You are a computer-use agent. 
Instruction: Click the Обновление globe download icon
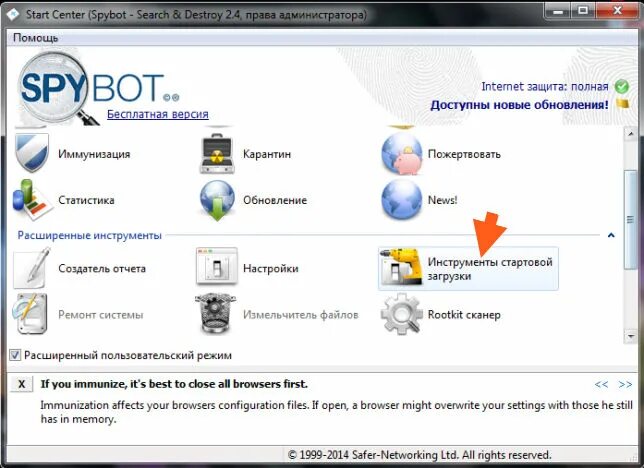tap(217, 201)
